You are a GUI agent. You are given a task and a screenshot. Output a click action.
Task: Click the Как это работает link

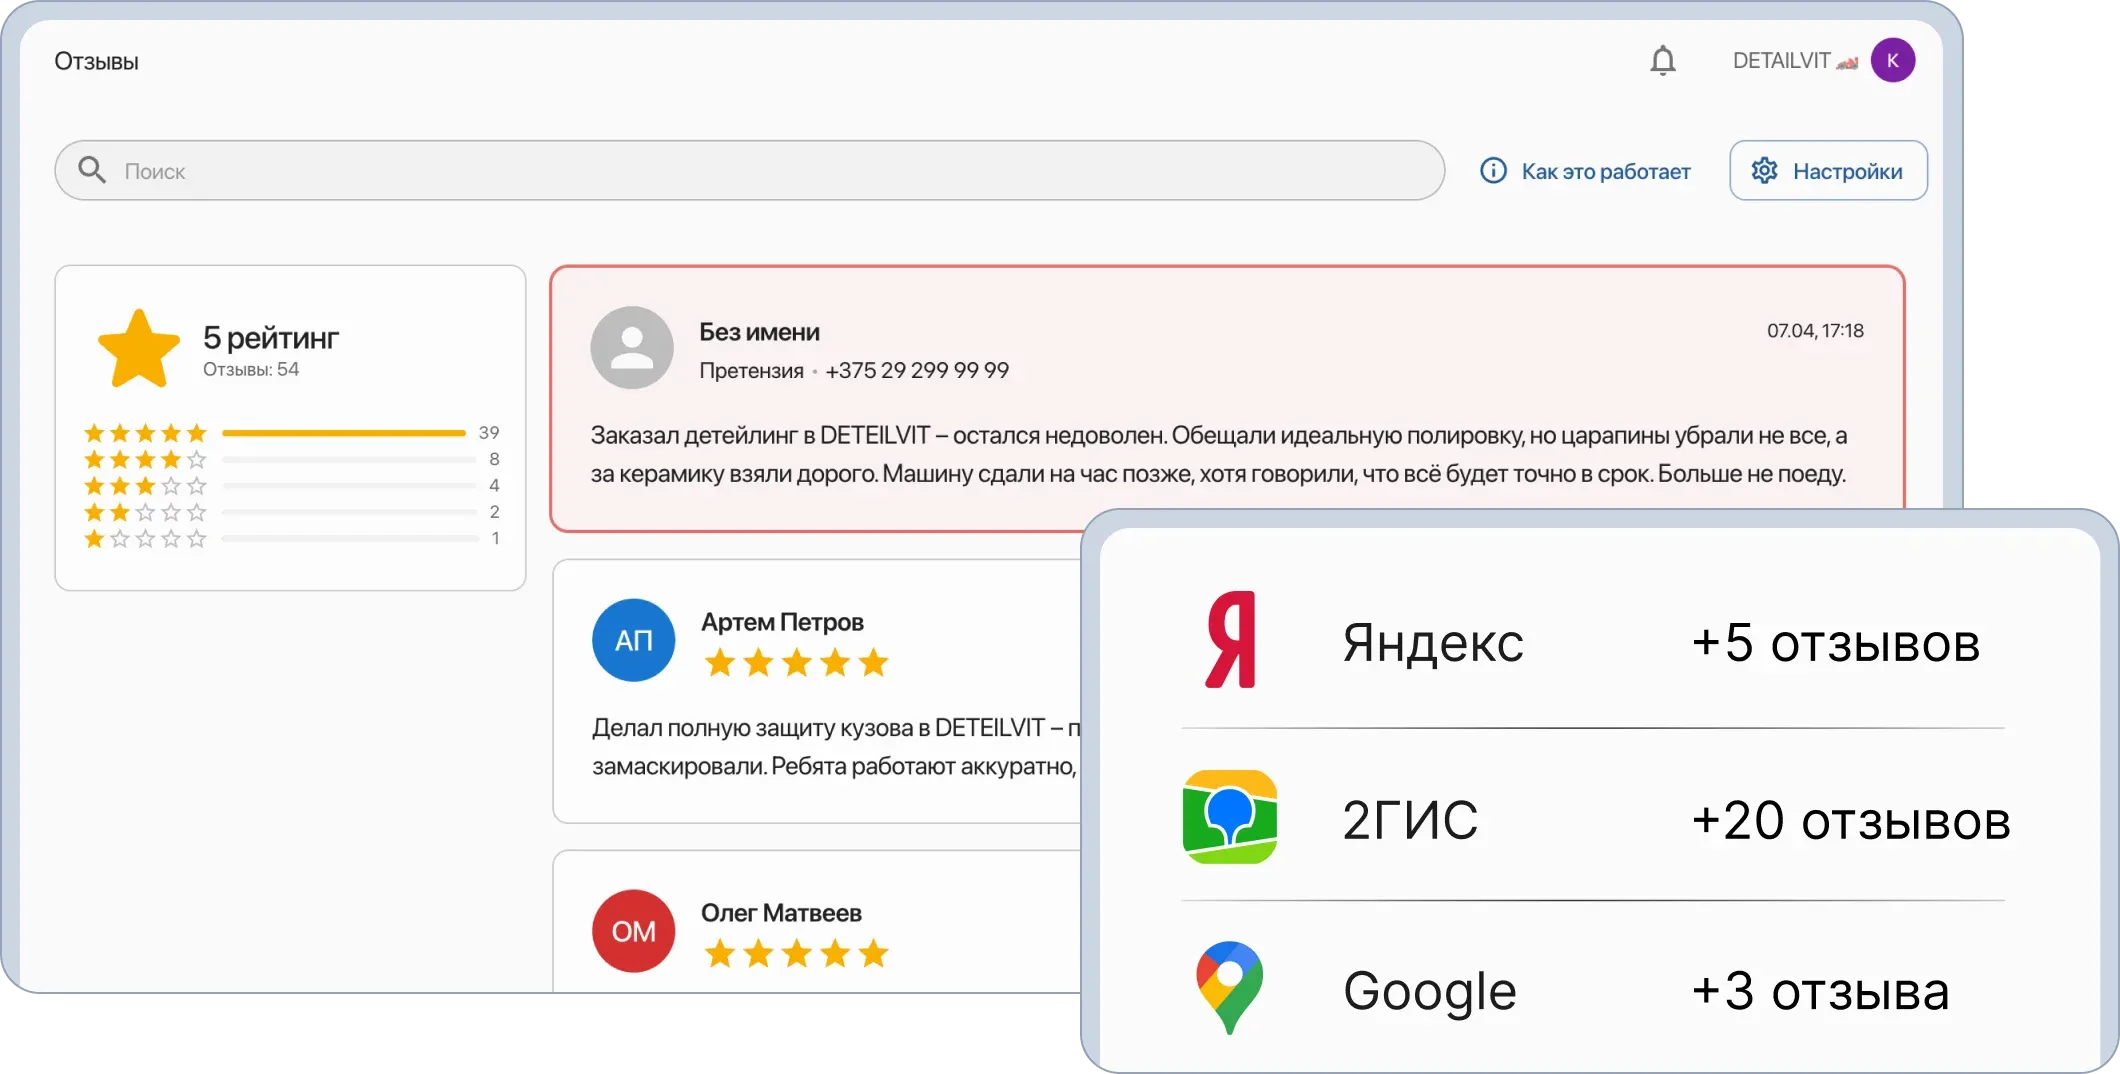[1604, 170]
